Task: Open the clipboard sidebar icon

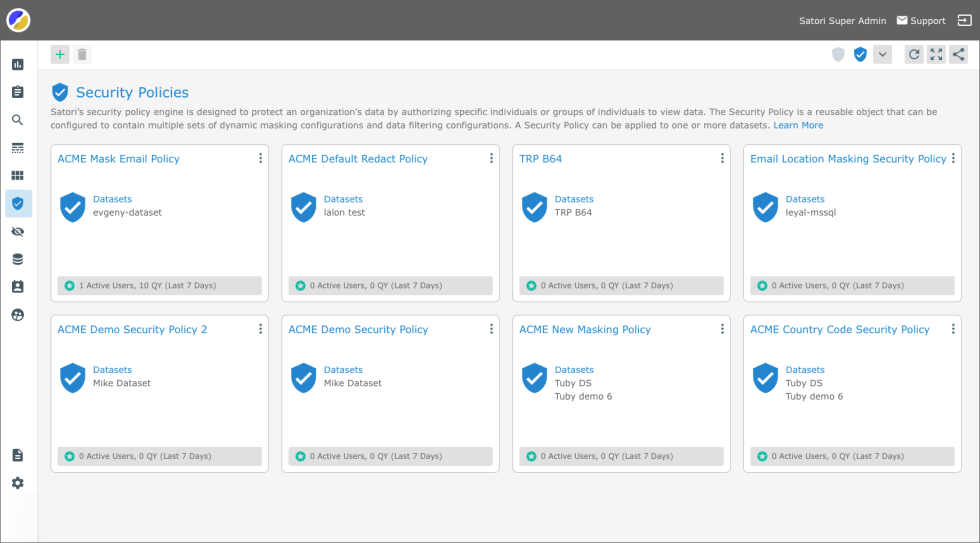Action: [x=18, y=92]
